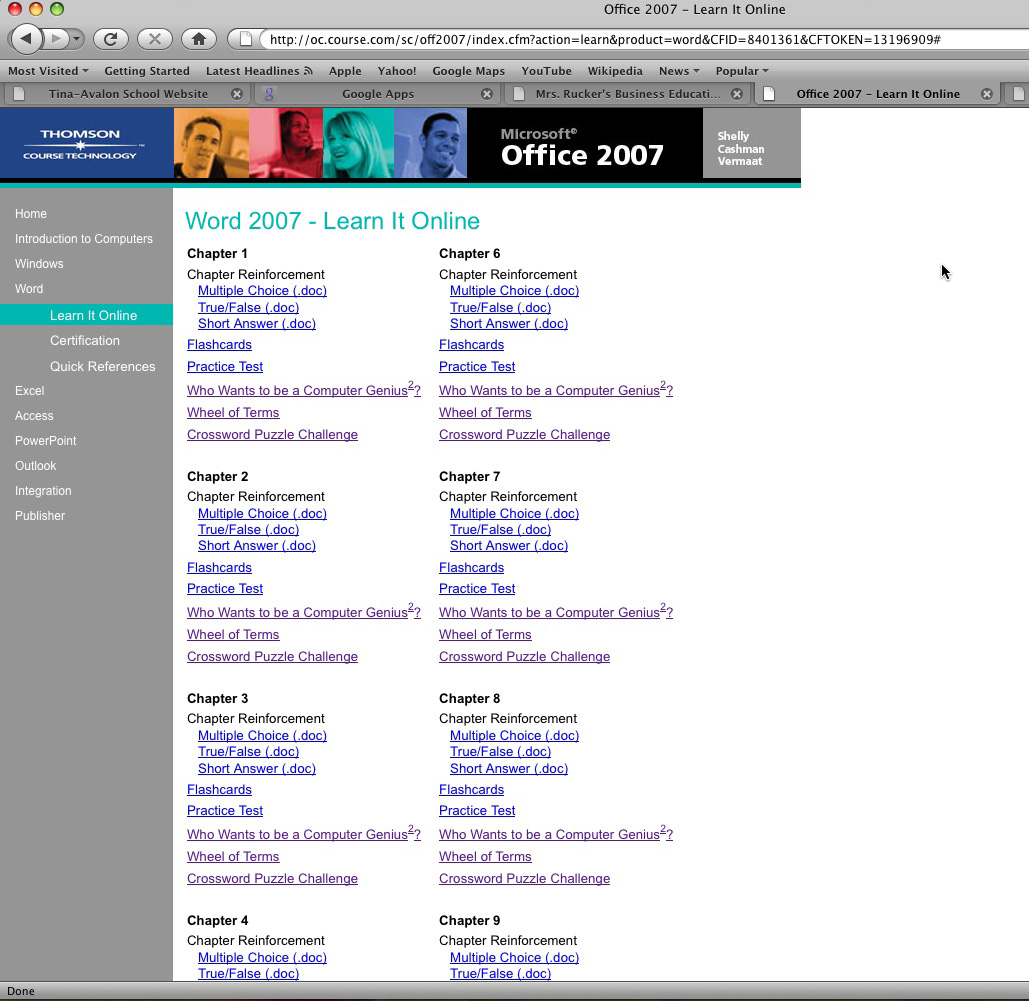Open Chapter 1 Short Answer (.doc)

pyautogui.click(x=257, y=324)
